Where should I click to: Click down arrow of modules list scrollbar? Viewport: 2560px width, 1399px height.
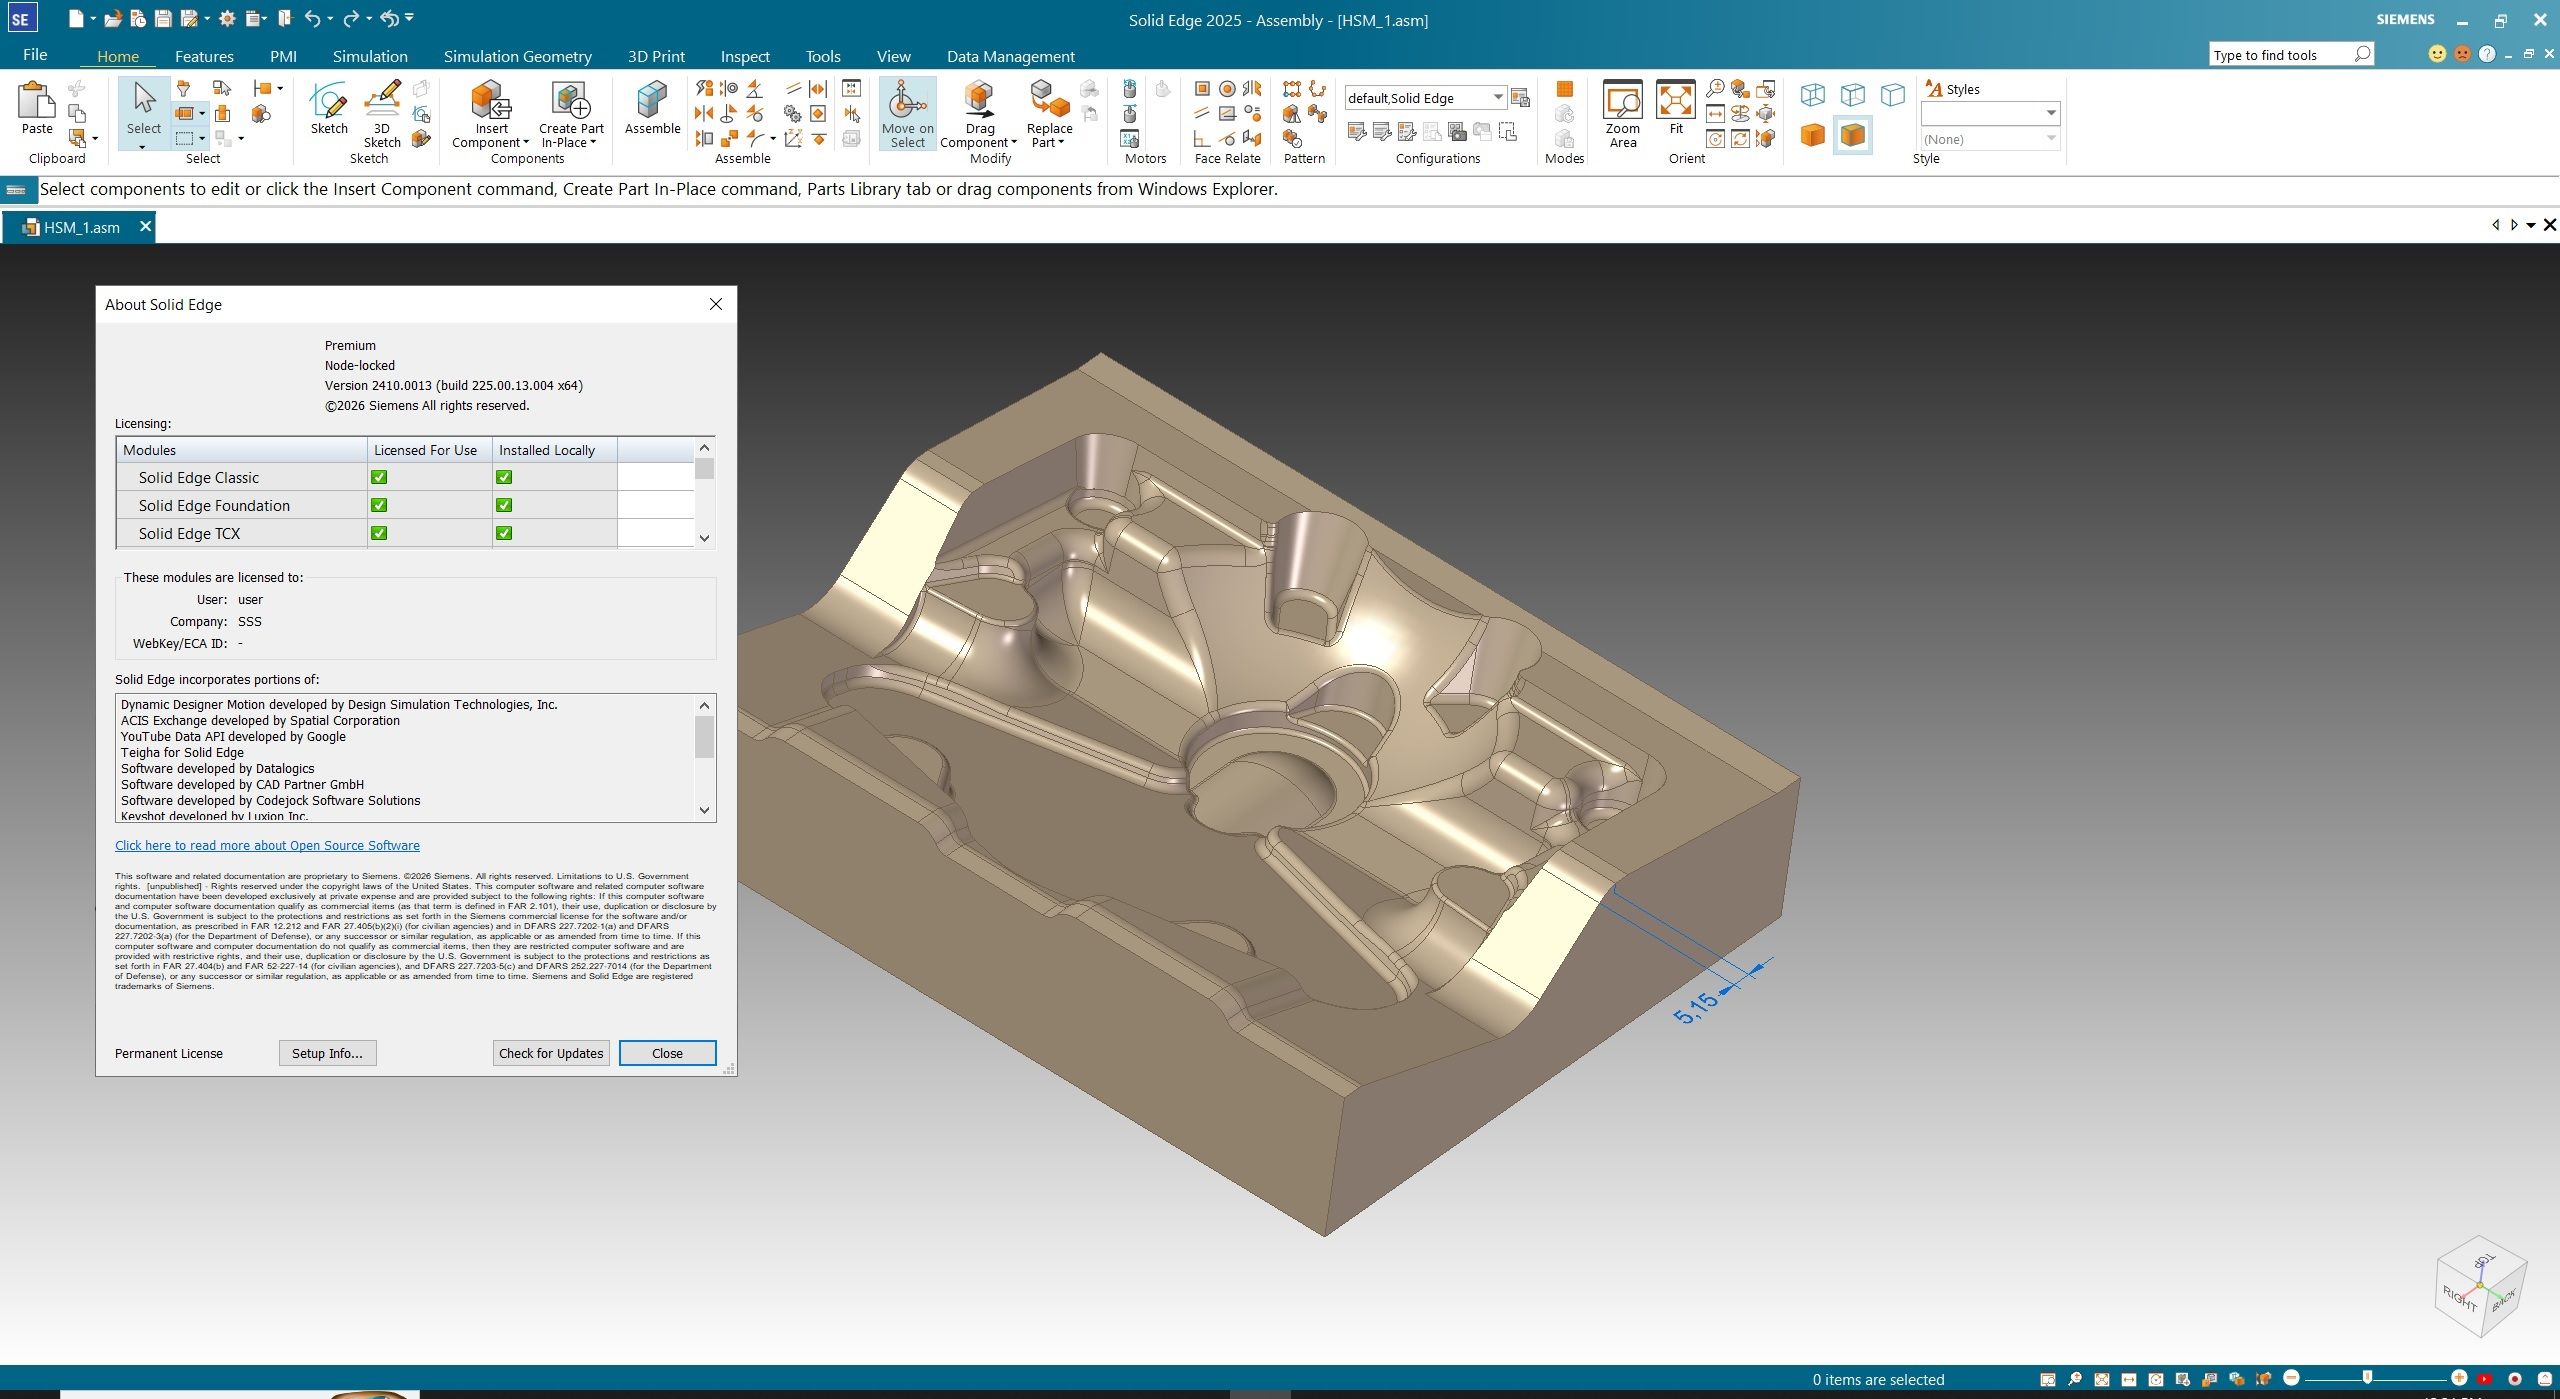[704, 538]
